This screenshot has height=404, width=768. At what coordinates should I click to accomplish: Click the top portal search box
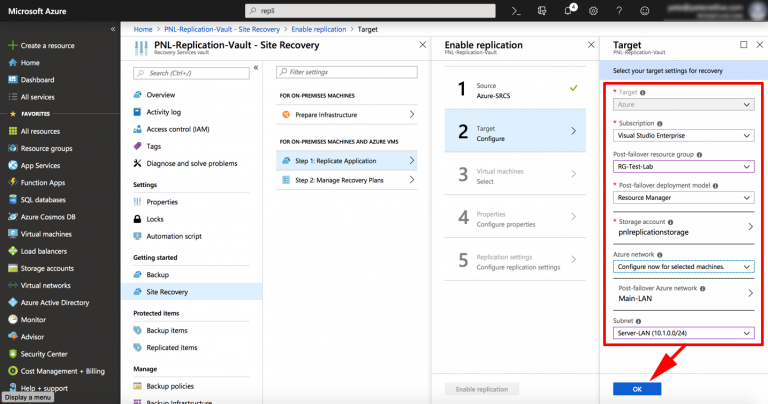tap(370, 11)
